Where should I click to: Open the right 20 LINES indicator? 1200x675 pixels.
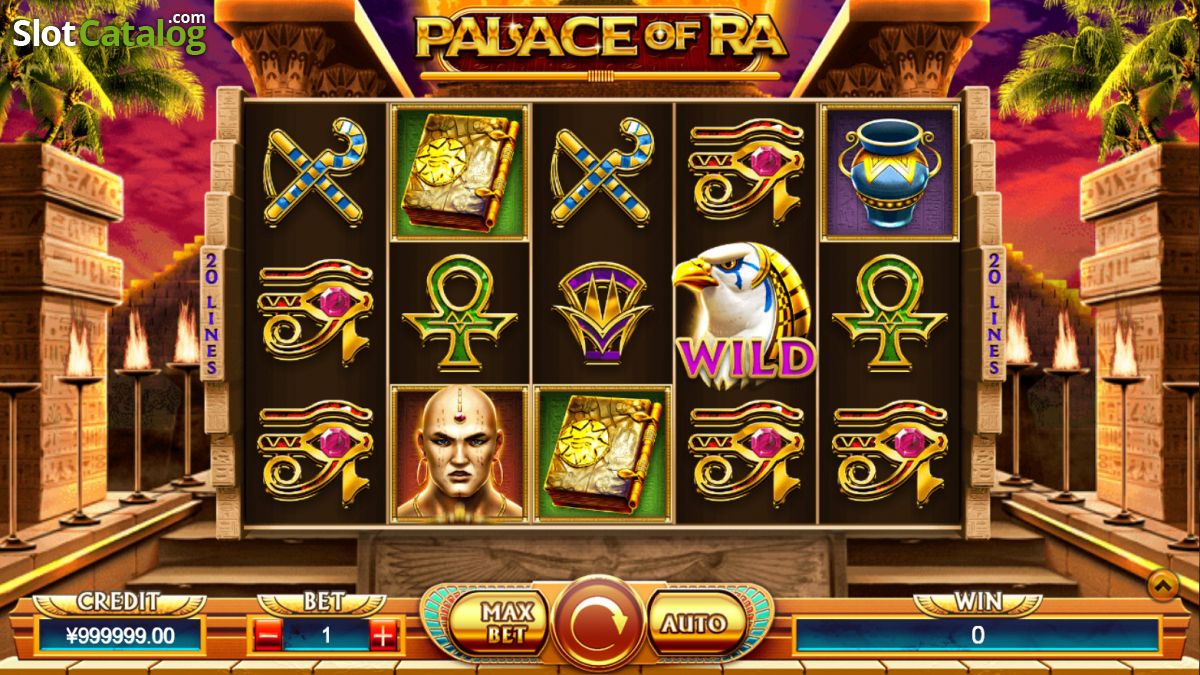(993, 313)
